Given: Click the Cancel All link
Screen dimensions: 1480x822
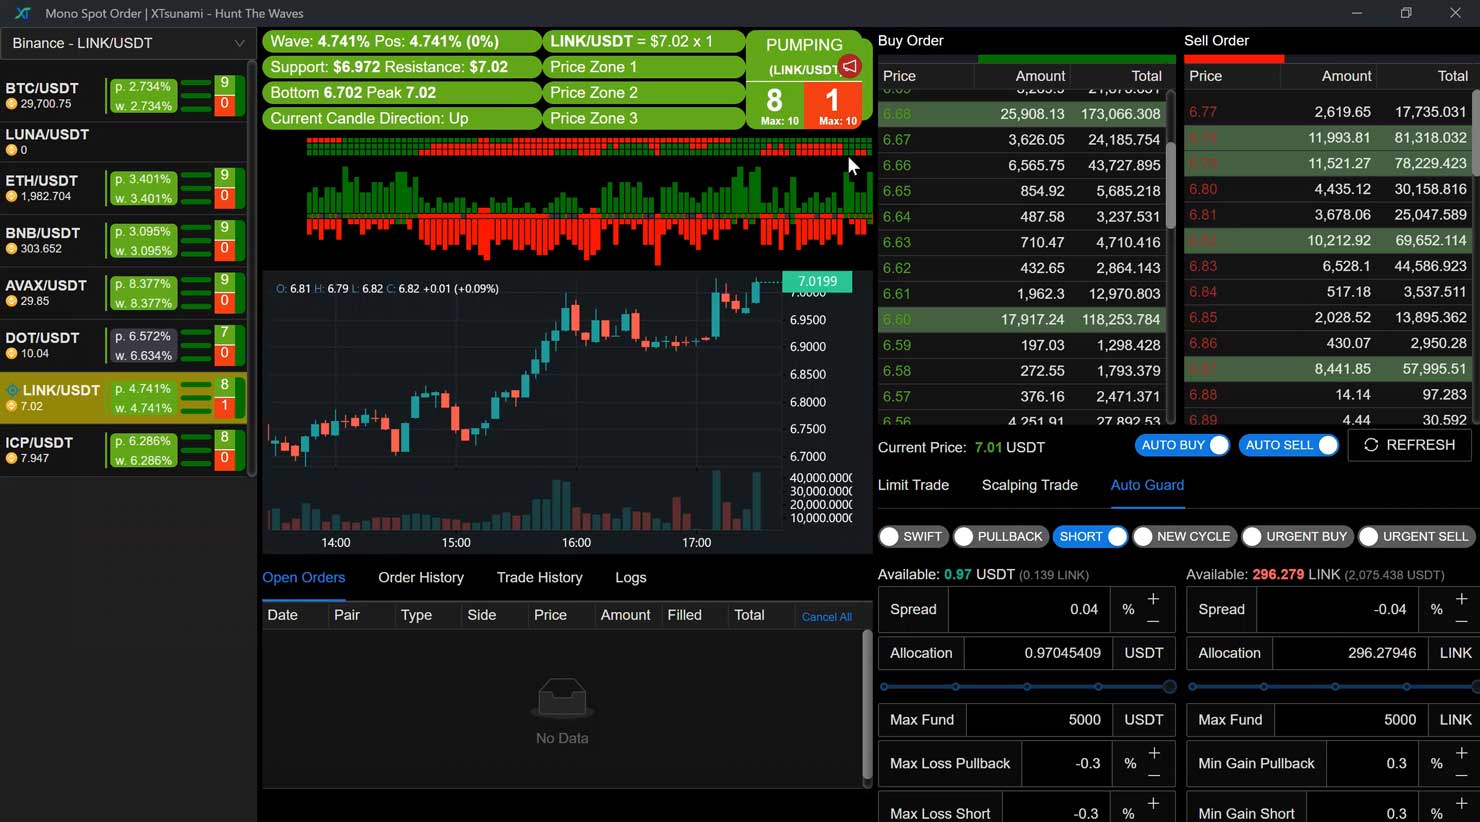Looking at the screenshot, I should (826, 617).
